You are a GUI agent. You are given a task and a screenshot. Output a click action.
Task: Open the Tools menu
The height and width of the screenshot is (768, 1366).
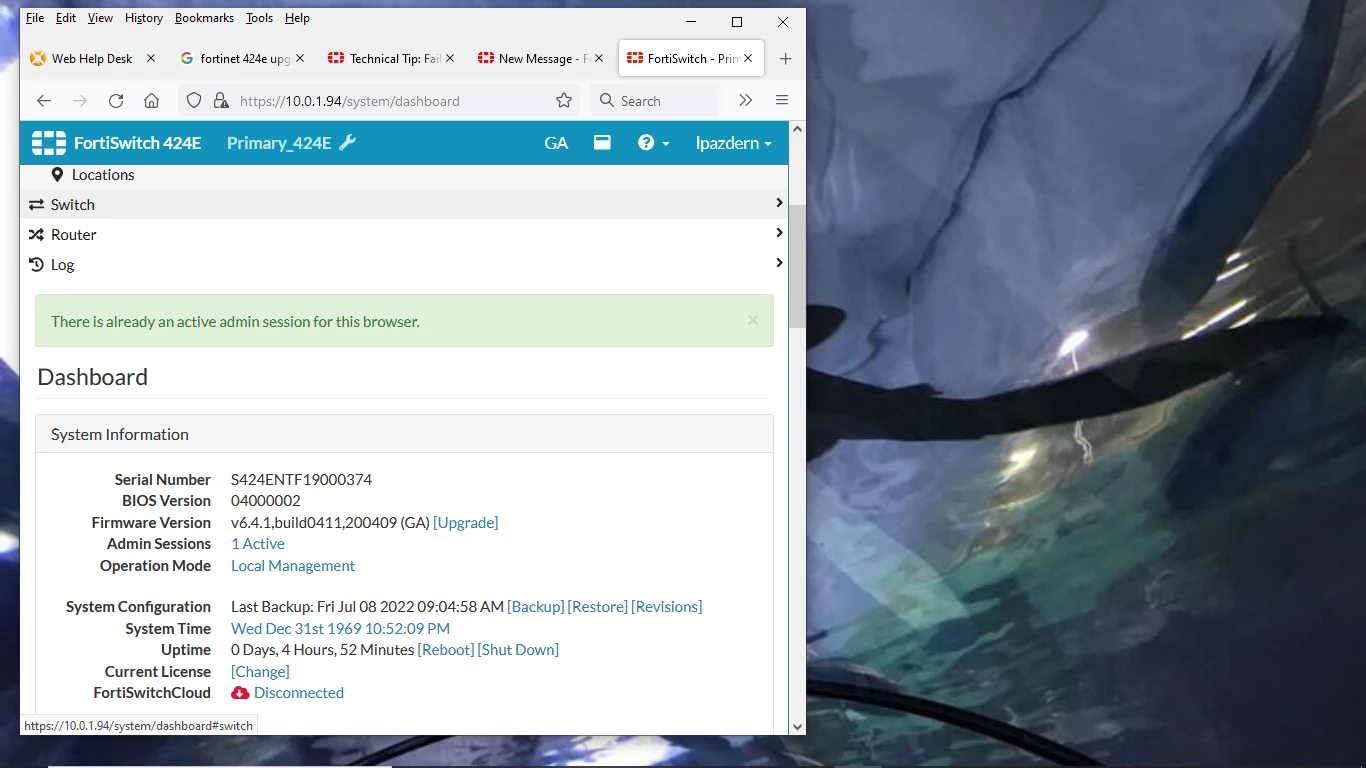(x=259, y=18)
